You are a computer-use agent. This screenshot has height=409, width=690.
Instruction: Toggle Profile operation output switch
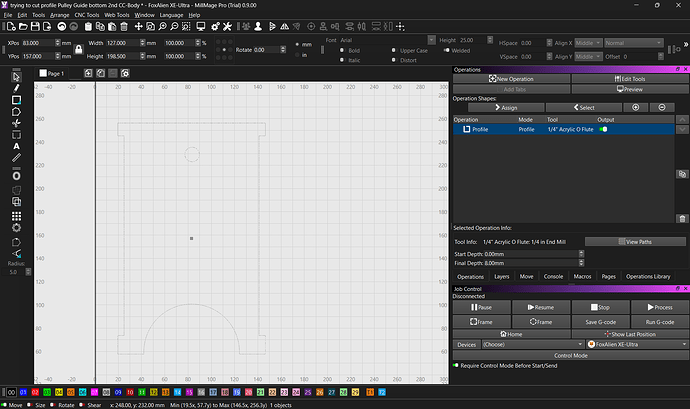pos(603,129)
